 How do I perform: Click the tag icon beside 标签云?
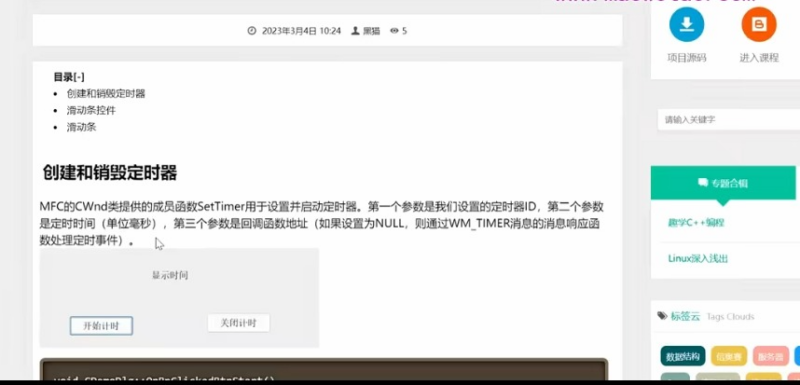coord(662,316)
